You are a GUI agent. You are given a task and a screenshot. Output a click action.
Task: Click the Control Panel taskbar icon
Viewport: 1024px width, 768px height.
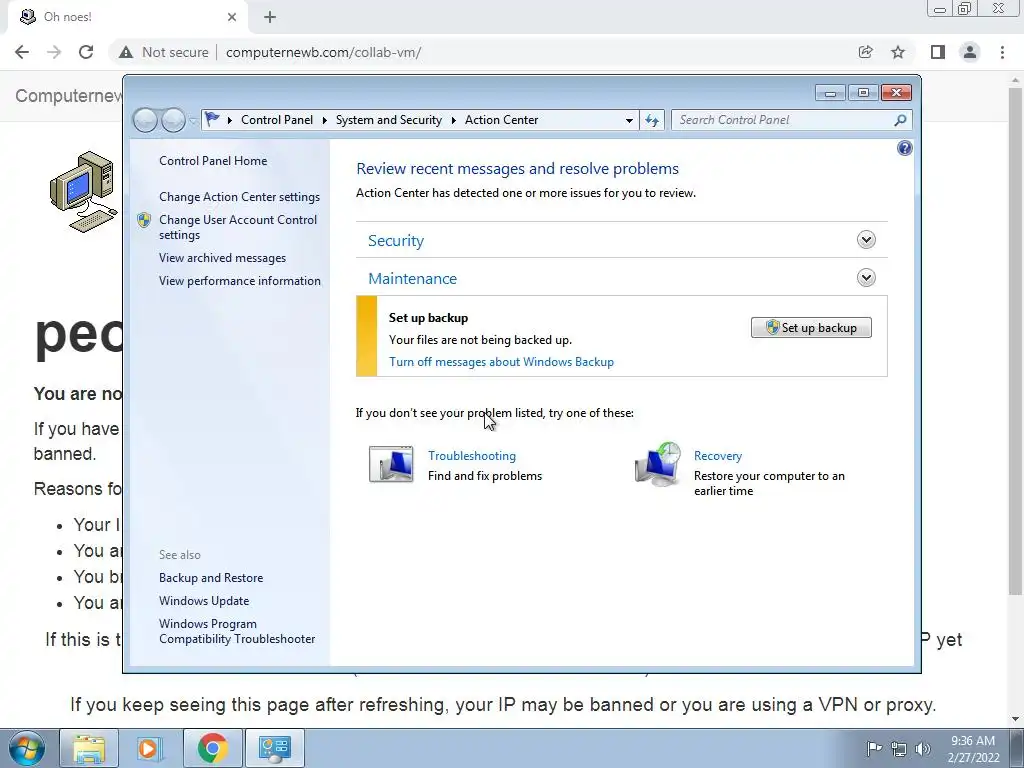pos(274,748)
